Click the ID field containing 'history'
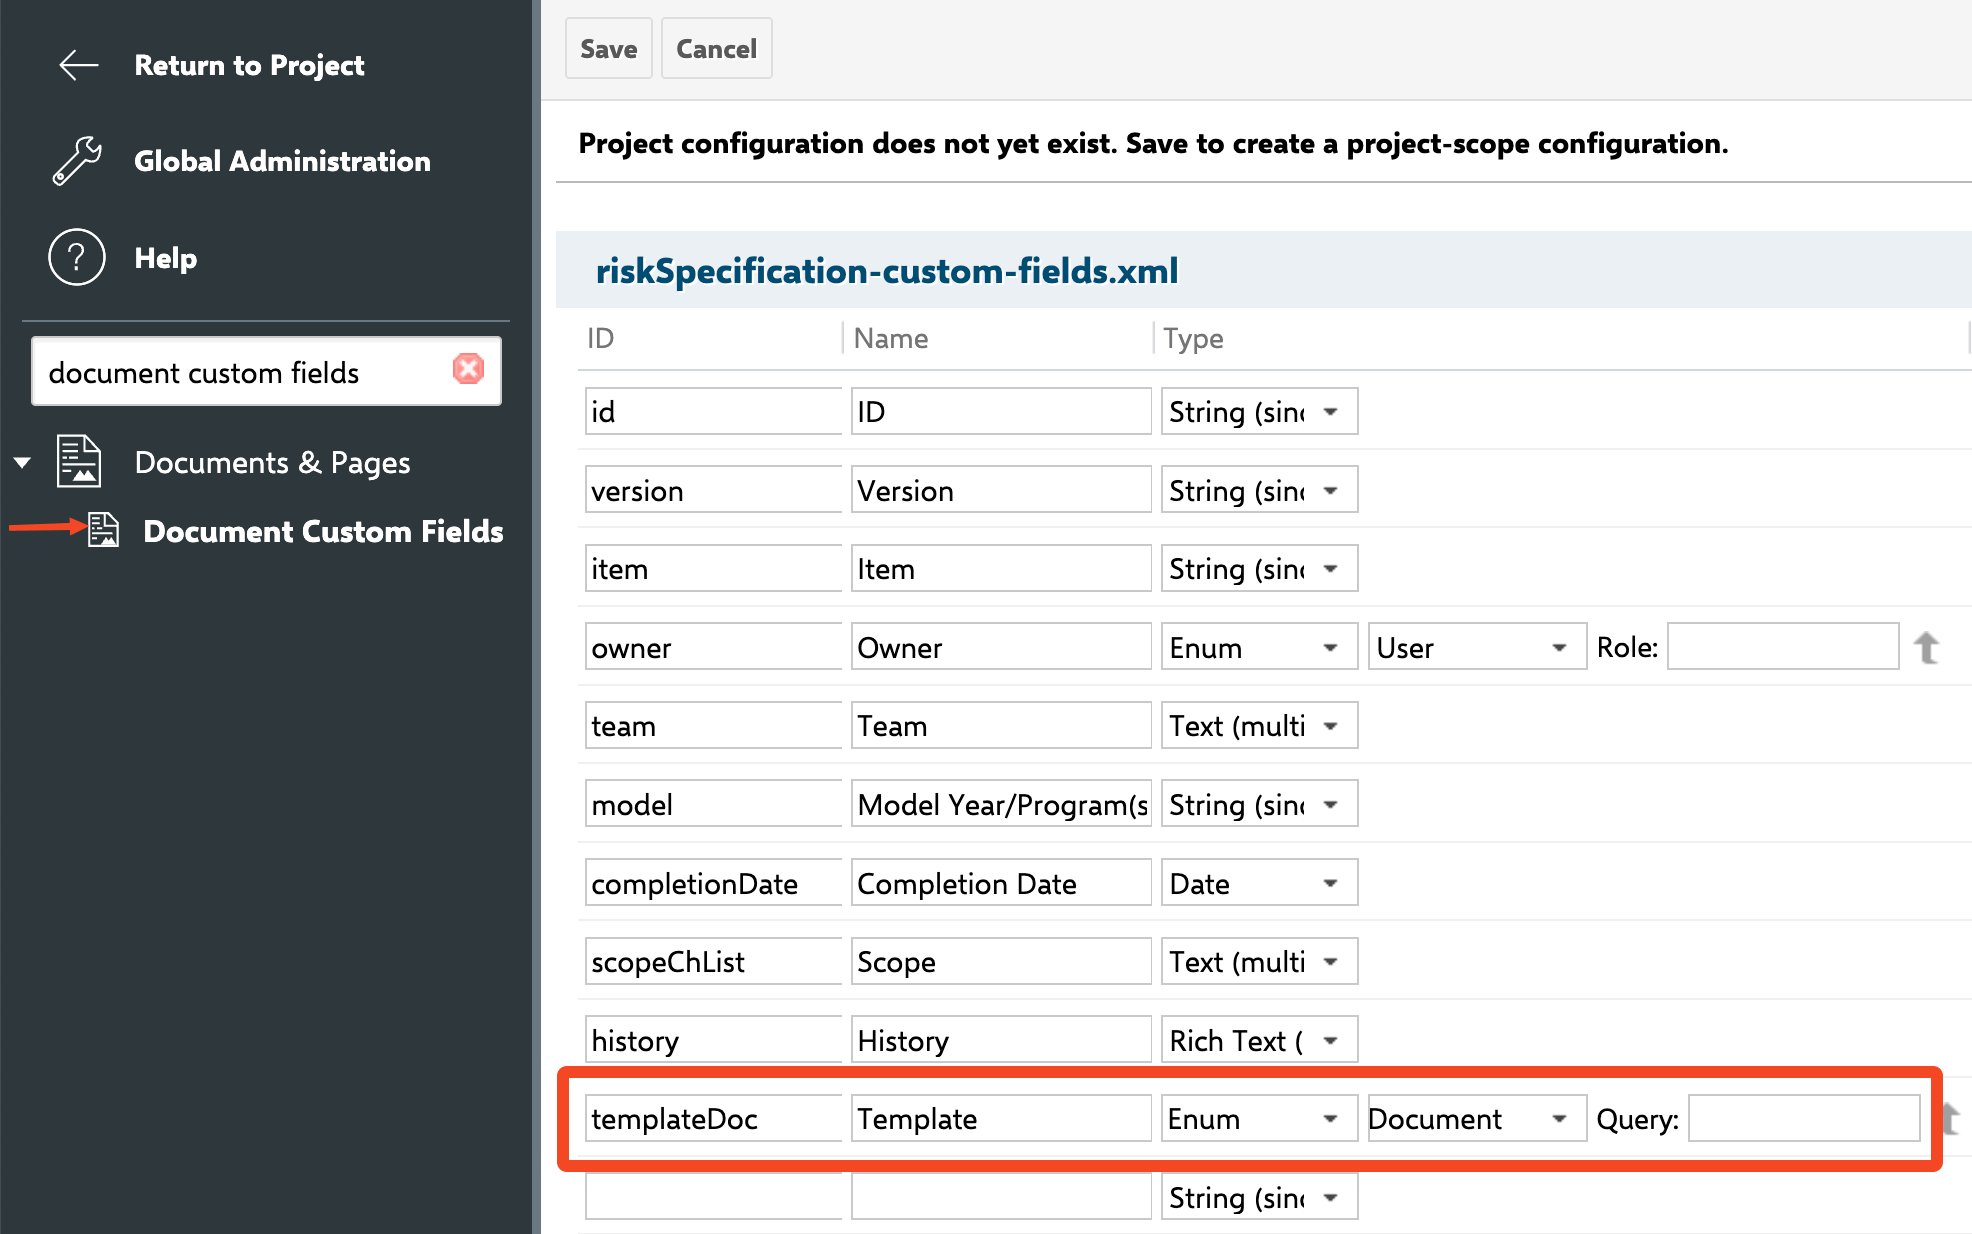 point(713,1040)
